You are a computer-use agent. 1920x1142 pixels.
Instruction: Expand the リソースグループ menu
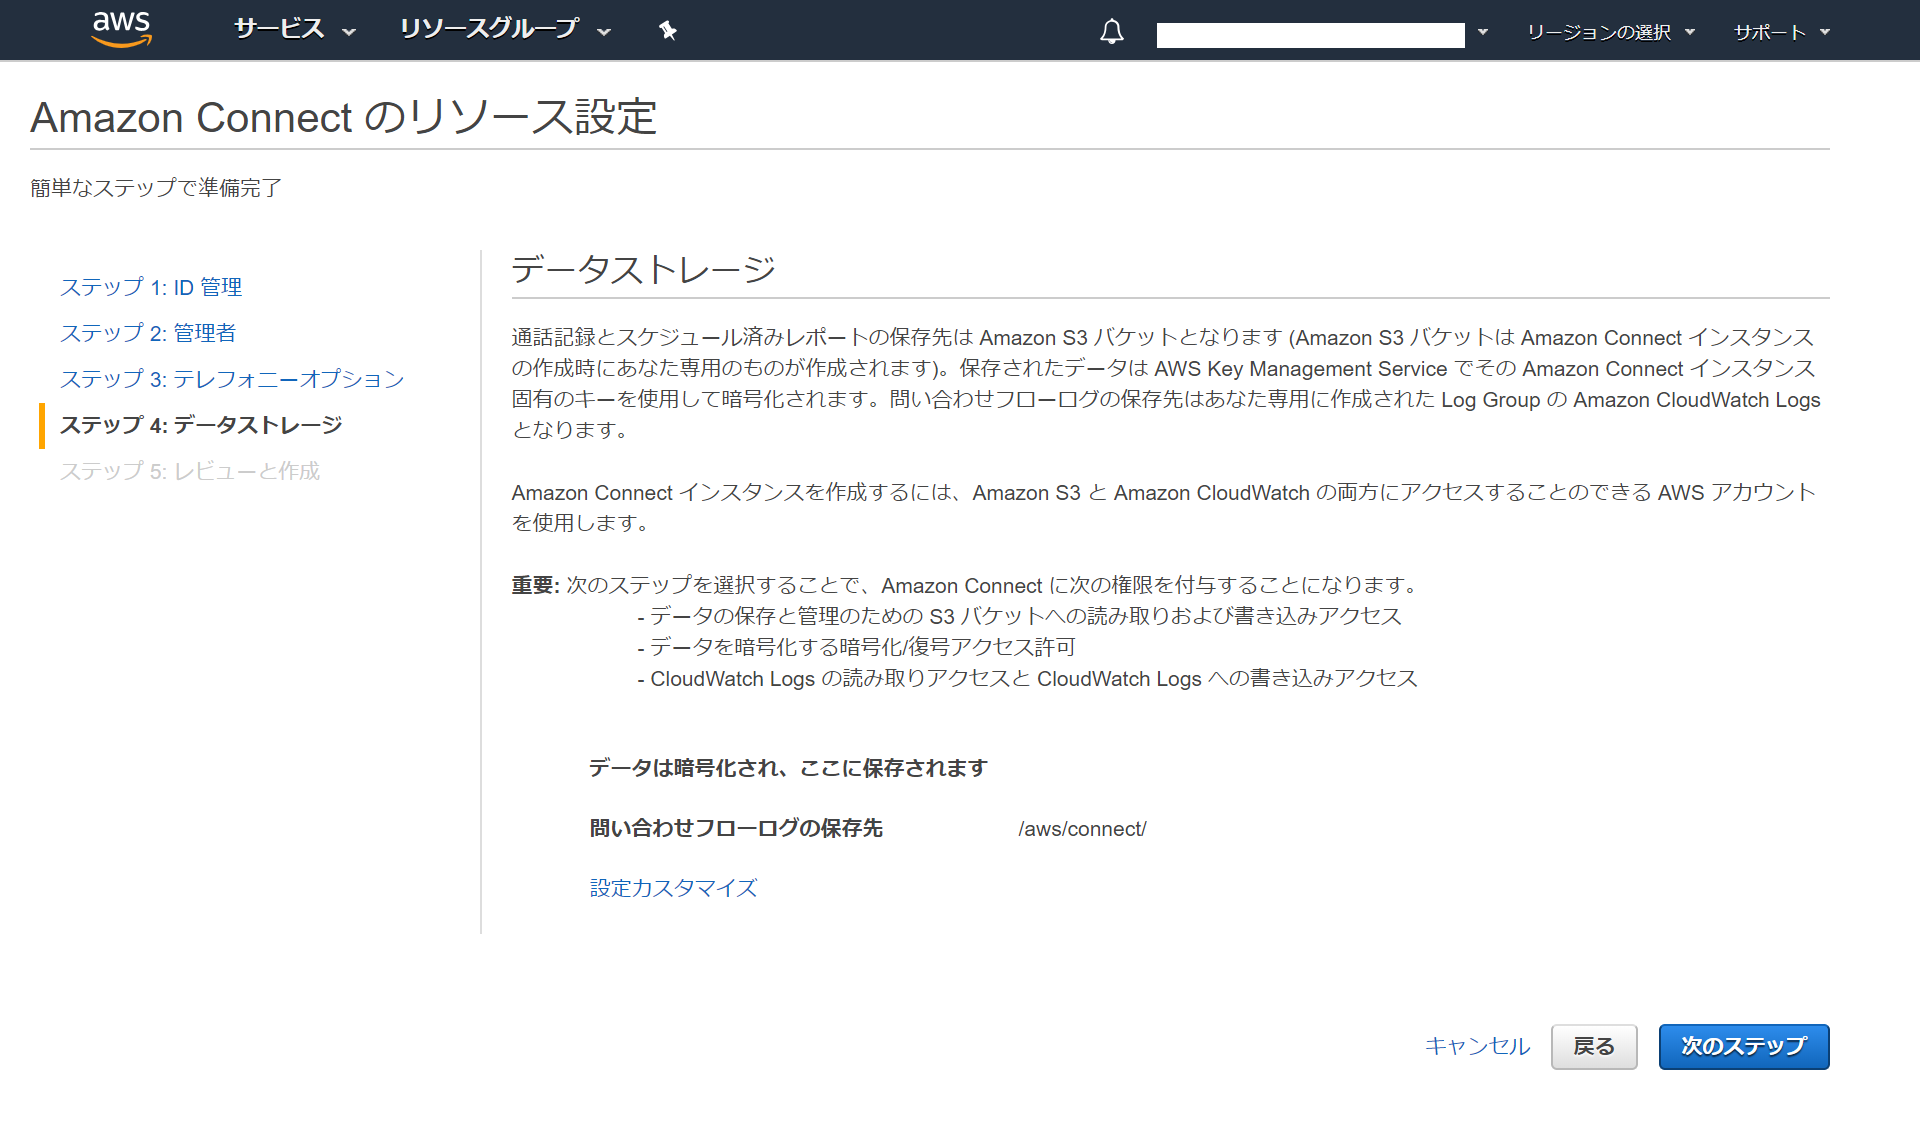505,30
